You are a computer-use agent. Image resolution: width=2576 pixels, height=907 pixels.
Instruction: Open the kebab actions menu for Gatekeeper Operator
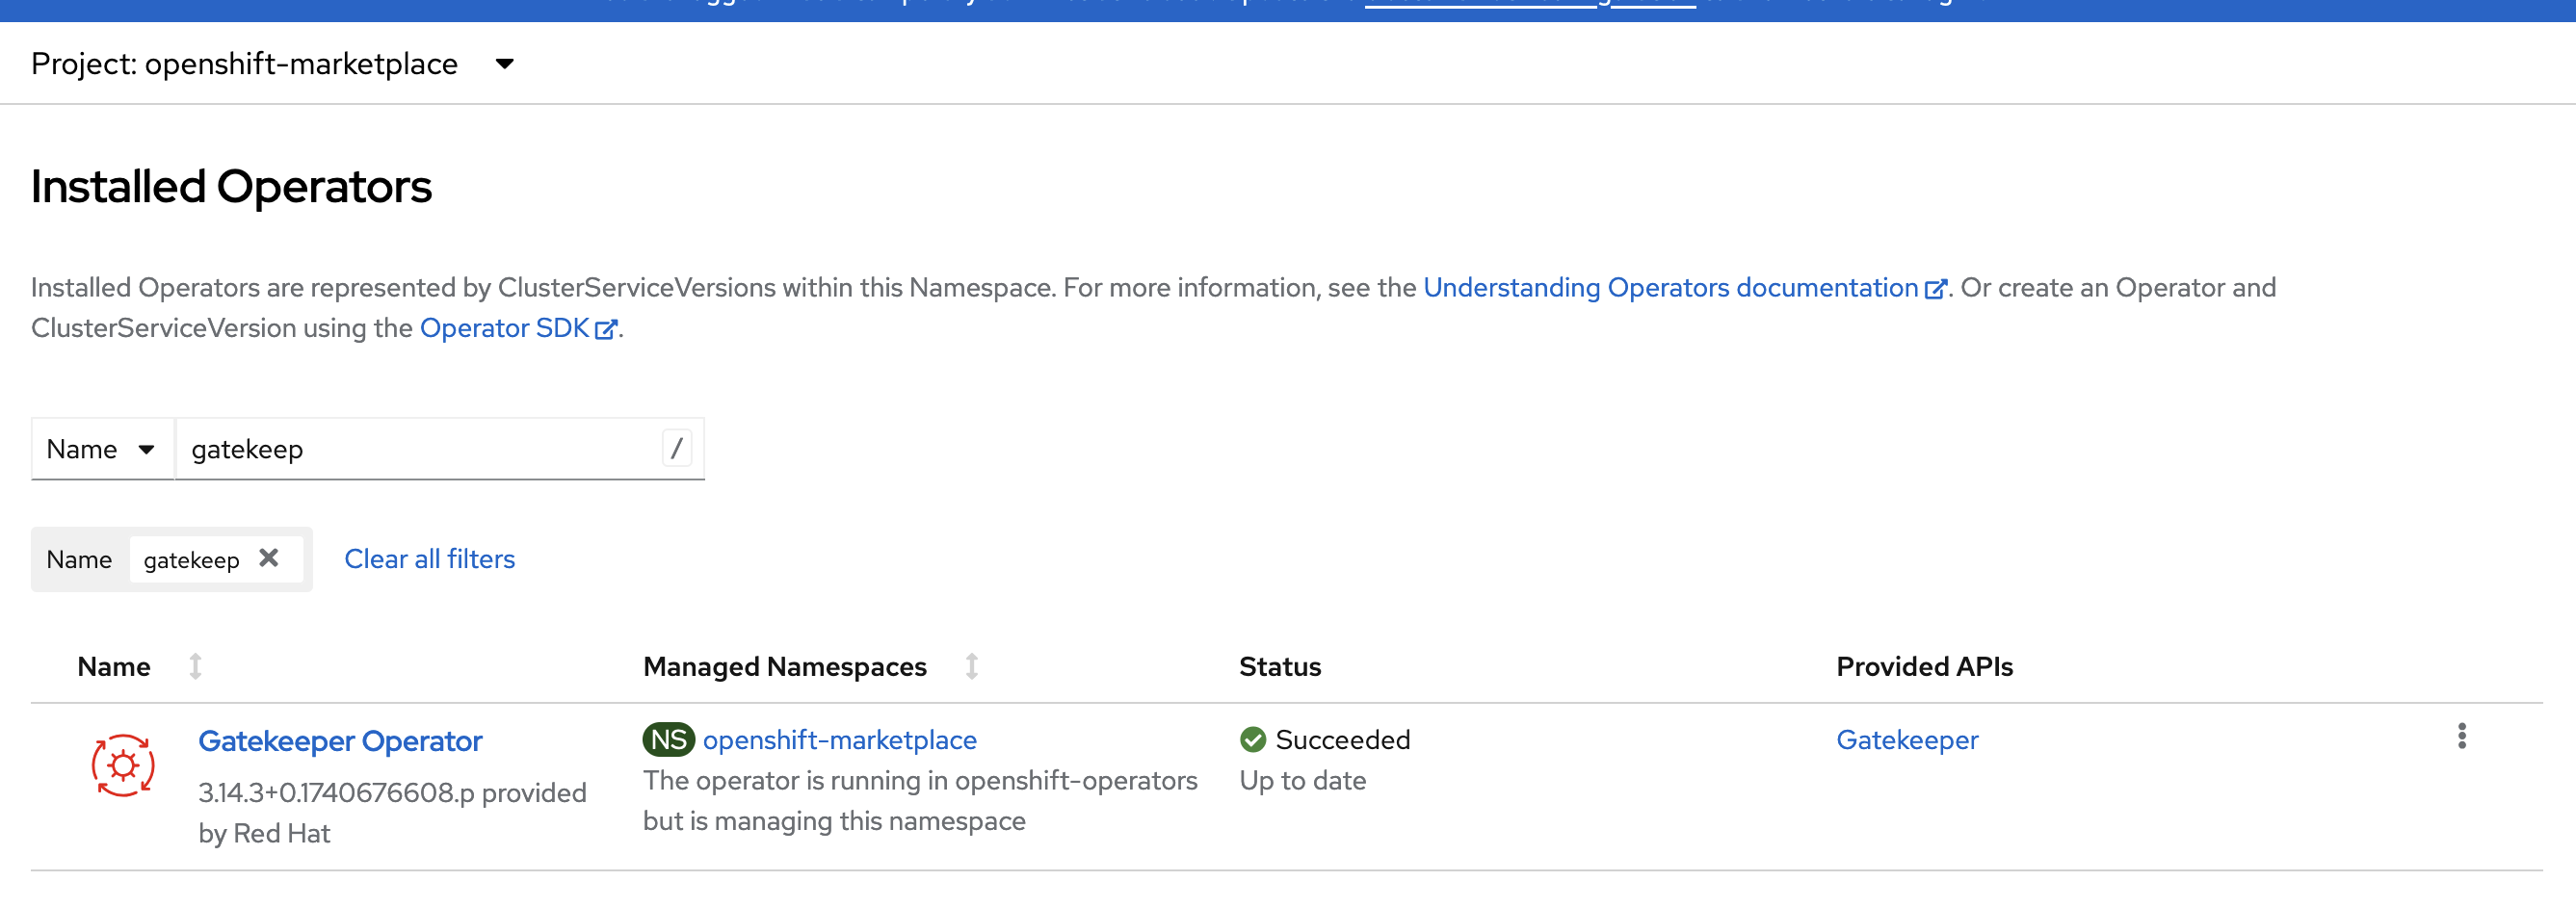click(x=2461, y=737)
